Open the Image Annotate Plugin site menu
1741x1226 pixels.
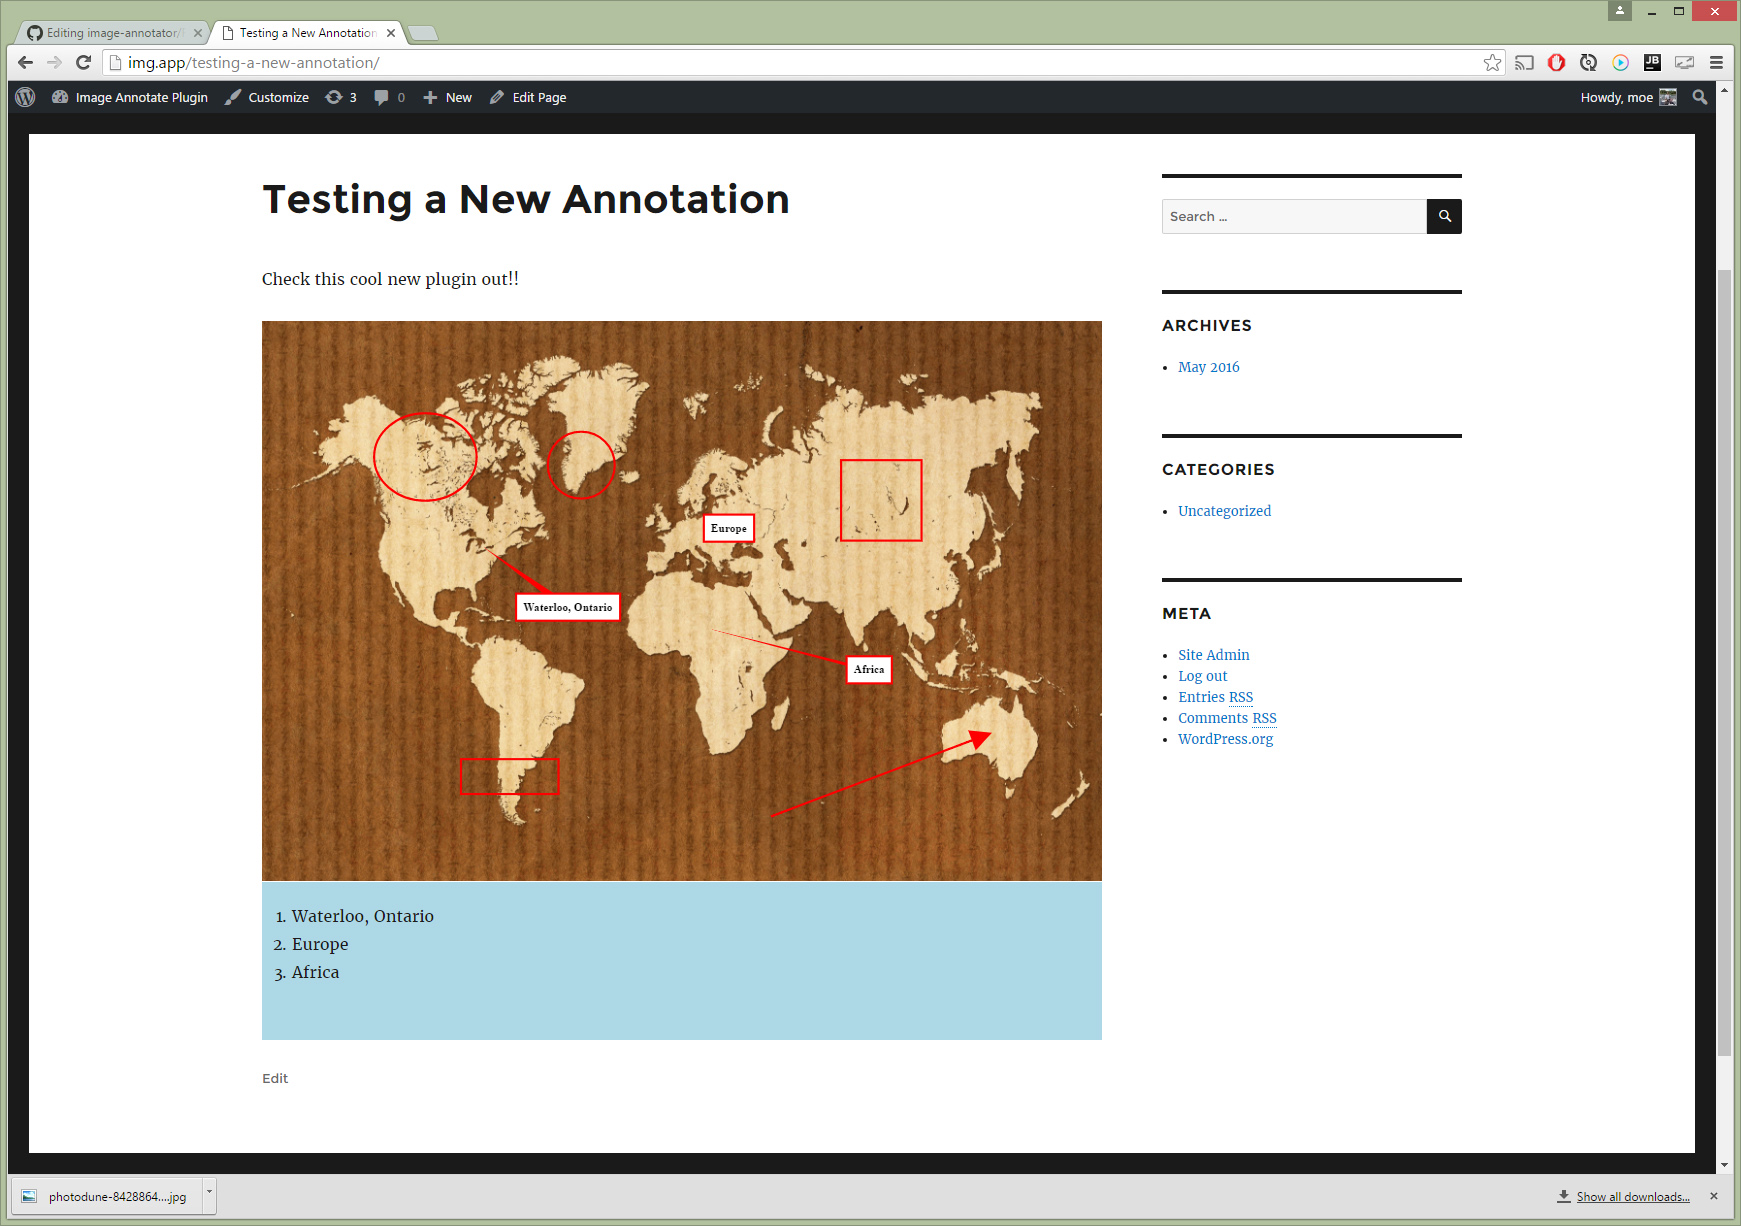tap(130, 97)
